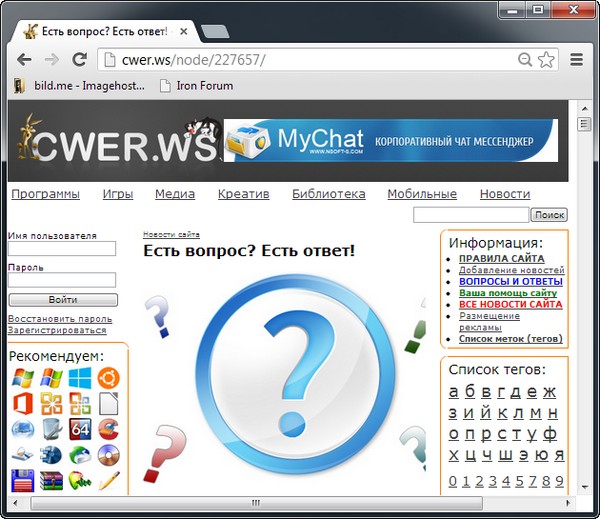The image size is (600, 519).
Task: Open the orange Ubuntu logo icon
Action: coord(109,378)
